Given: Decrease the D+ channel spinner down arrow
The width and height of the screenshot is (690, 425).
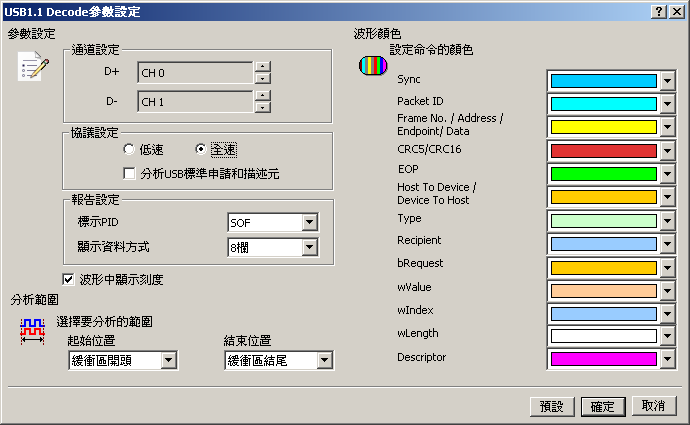Looking at the screenshot, I should [263, 78].
